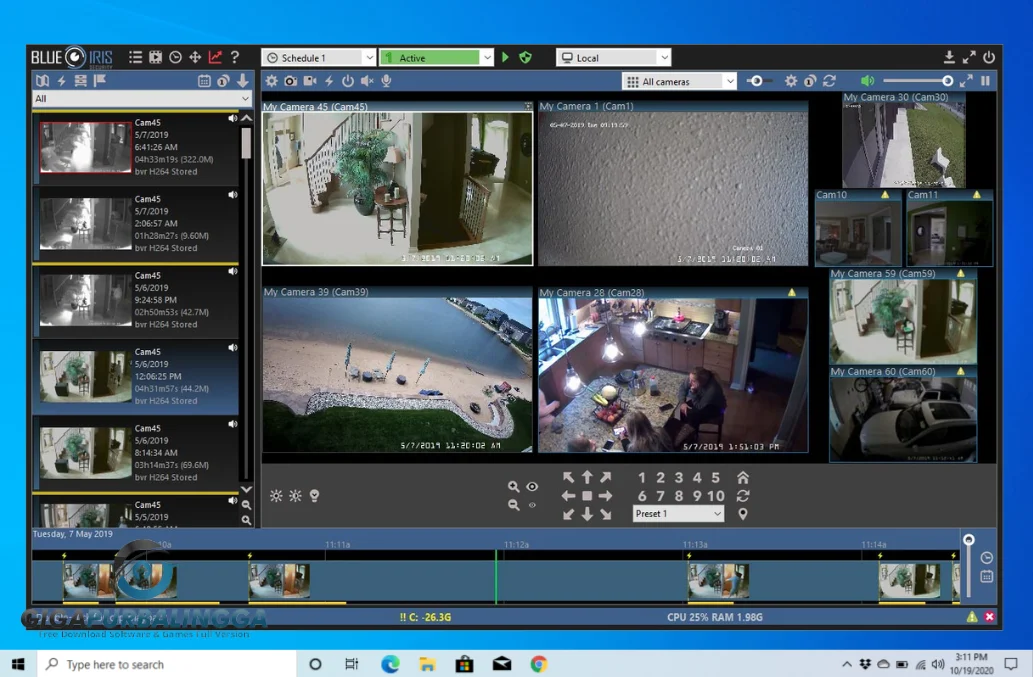Screen dimensions: 1033x677
Task: Click the Help question mark icon
Action: [x=235, y=58]
